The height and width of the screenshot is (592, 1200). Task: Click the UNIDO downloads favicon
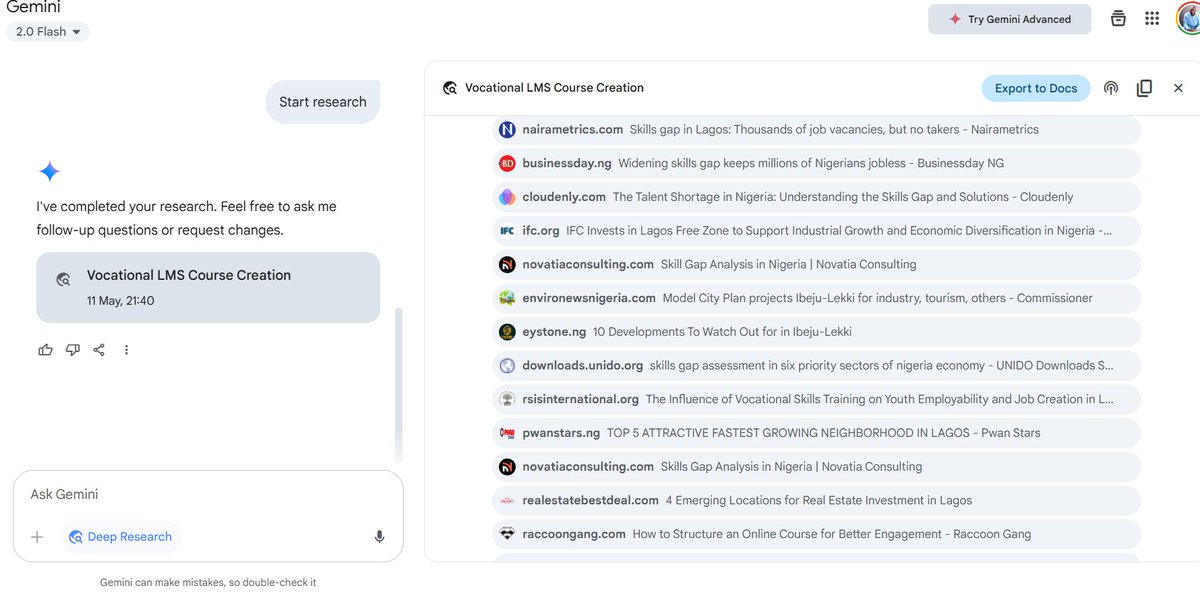click(x=507, y=365)
